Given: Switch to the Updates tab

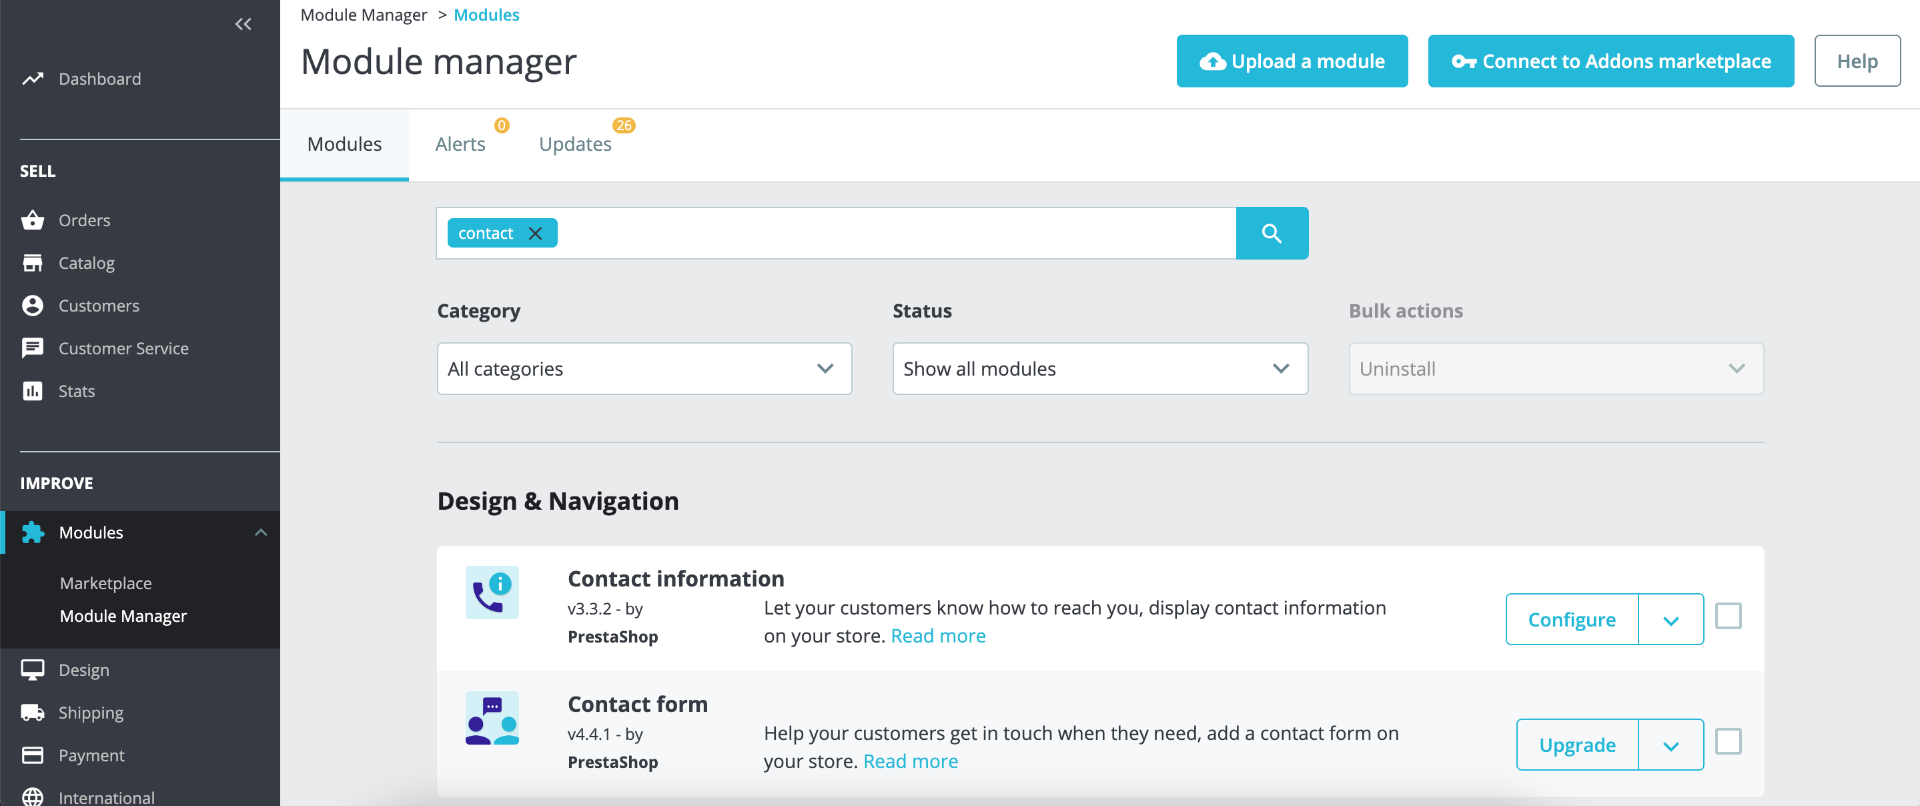Looking at the screenshot, I should coord(575,144).
